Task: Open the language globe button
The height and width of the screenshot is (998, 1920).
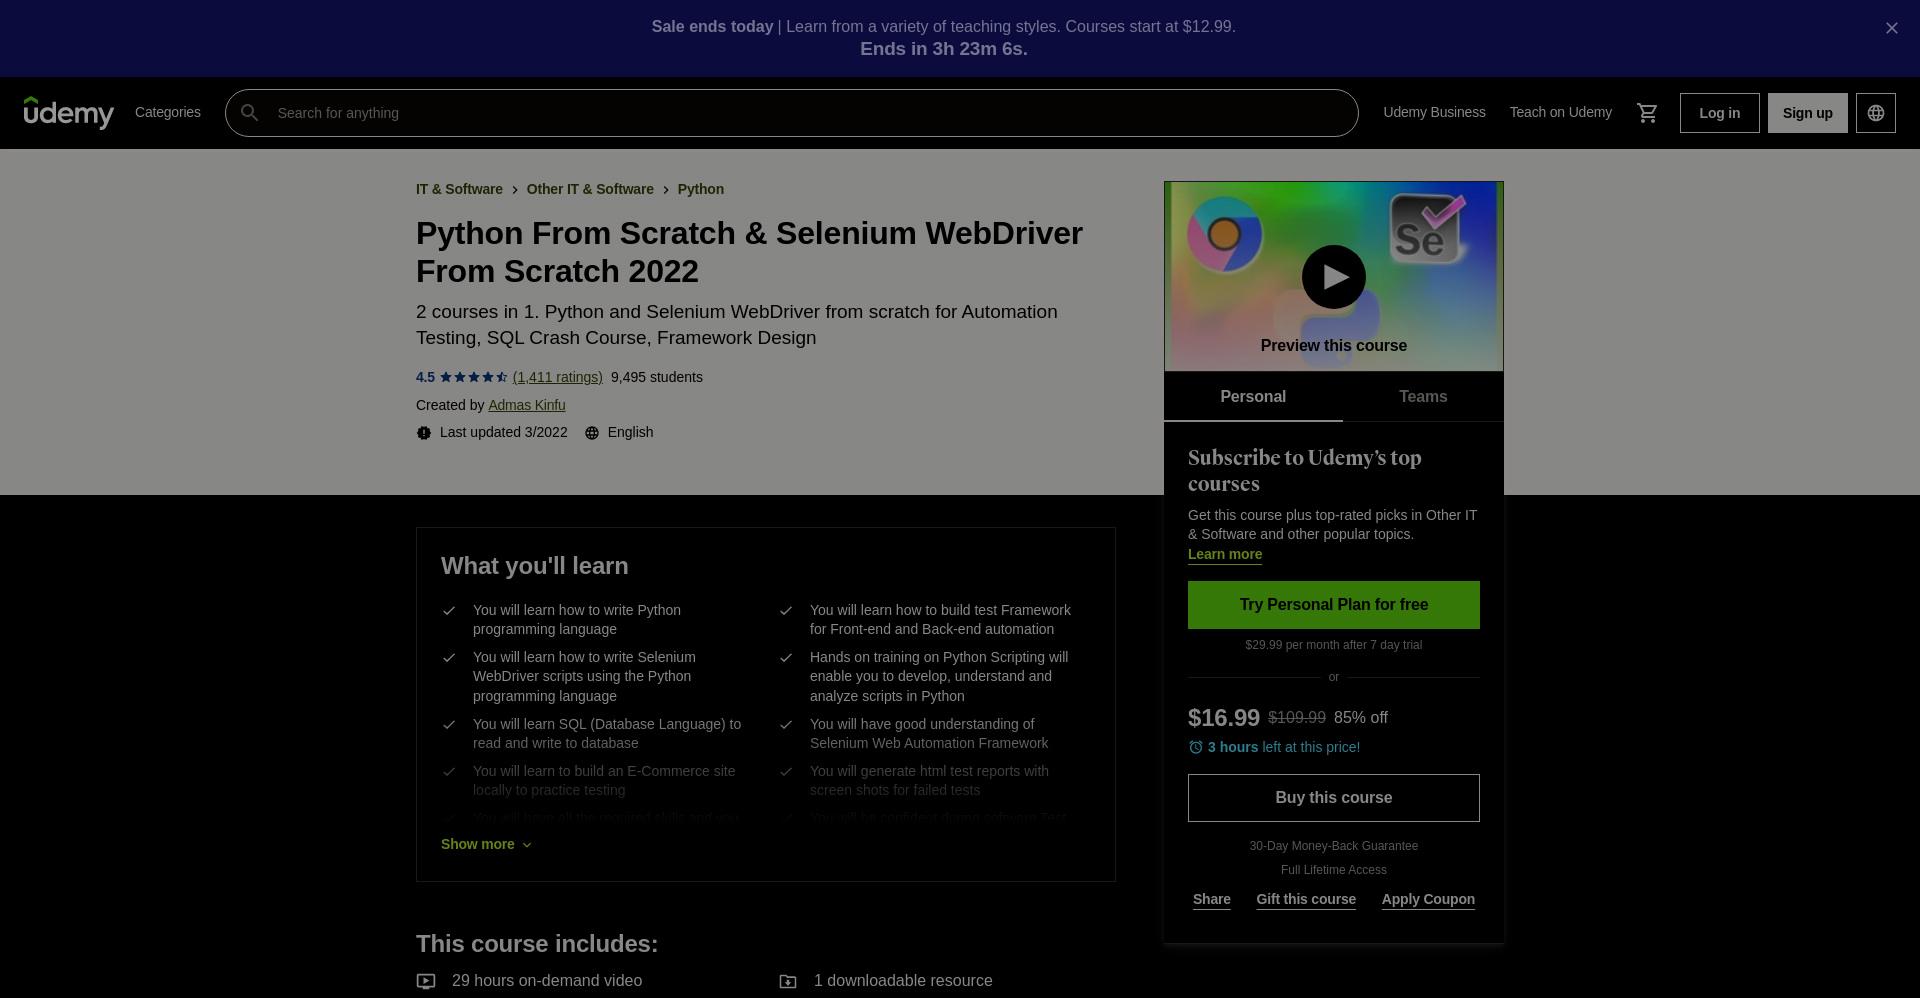Action: [1875, 113]
